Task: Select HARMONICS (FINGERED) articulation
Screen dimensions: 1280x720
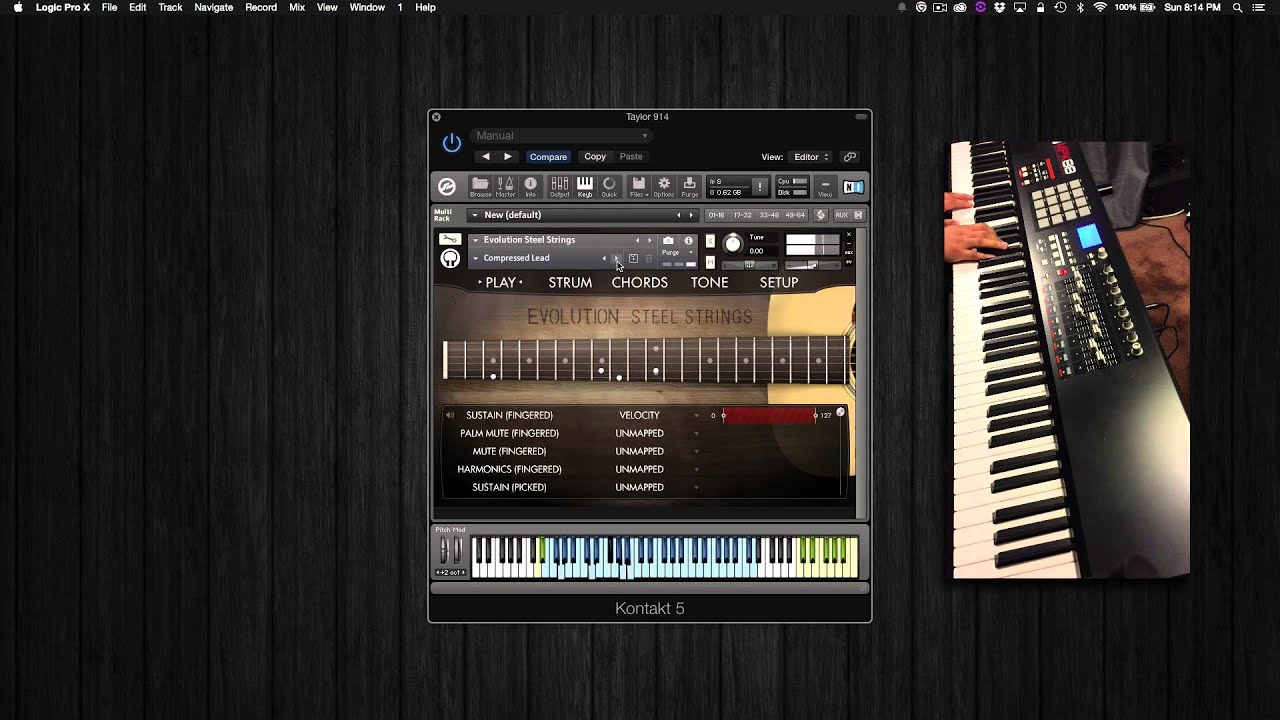Action: click(509, 469)
